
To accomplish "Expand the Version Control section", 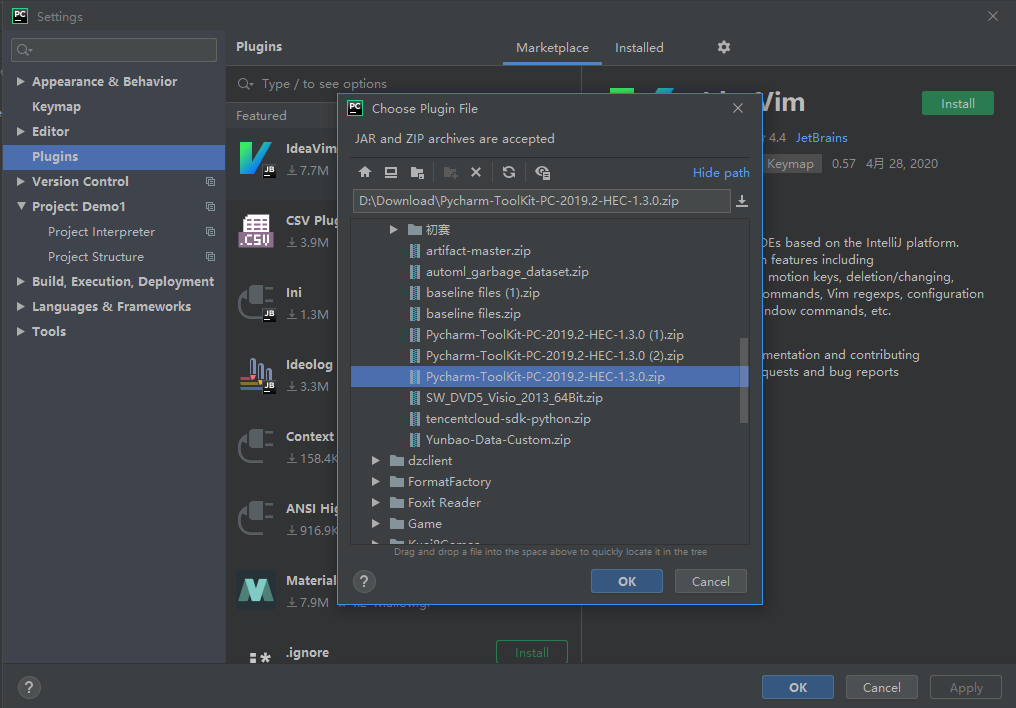I will click(x=21, y=181).
